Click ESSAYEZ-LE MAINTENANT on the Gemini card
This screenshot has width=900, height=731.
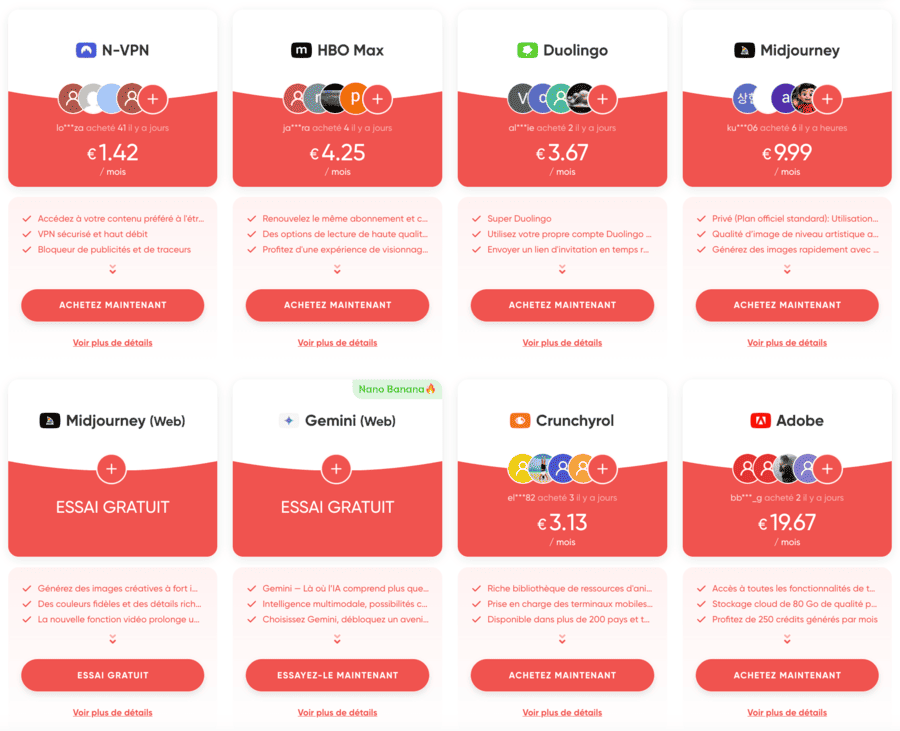(x=336, y=676)
